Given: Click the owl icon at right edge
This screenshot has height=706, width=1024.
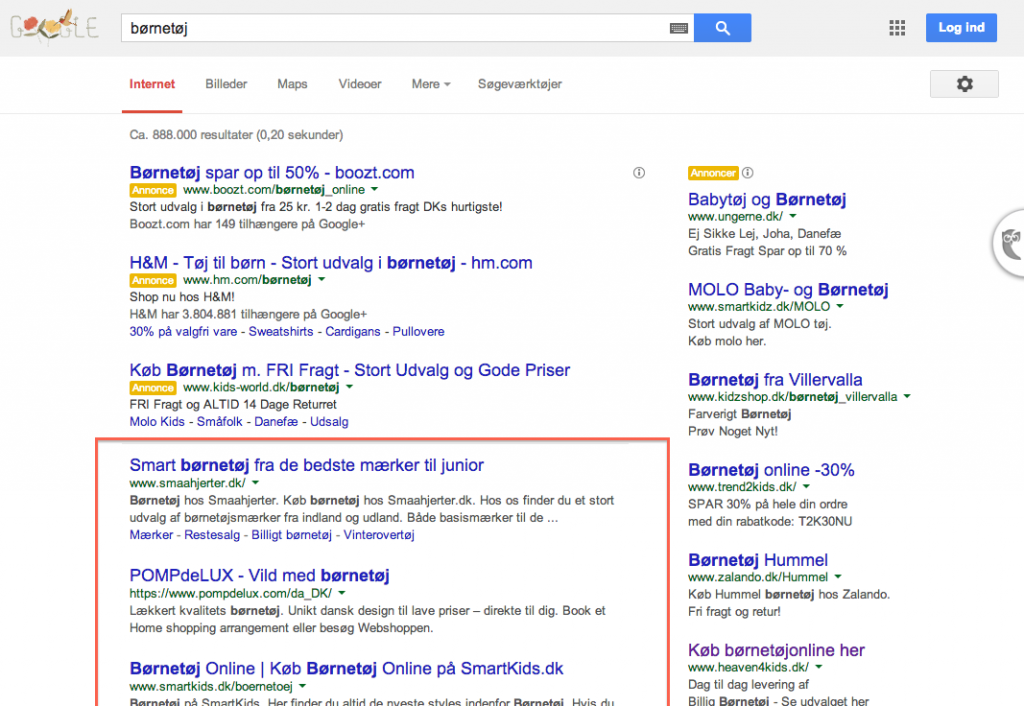Looking at the screenshot, I should point(1012,242).
